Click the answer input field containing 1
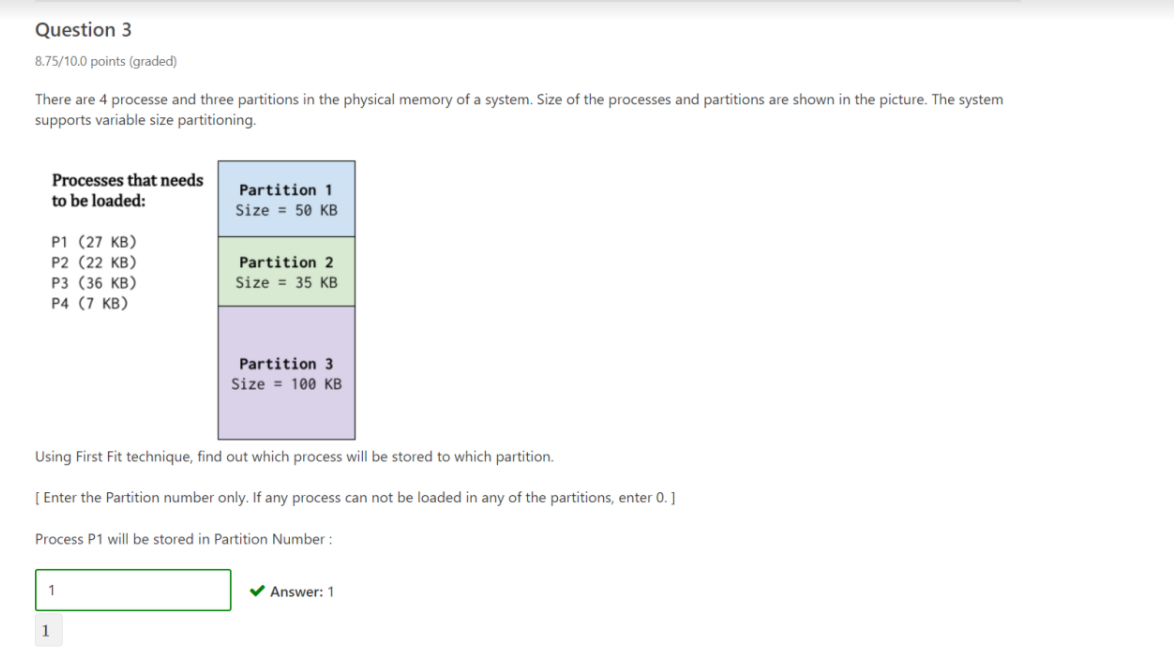The height and width of the screenshot is (663, 1174). coord(133,590)
